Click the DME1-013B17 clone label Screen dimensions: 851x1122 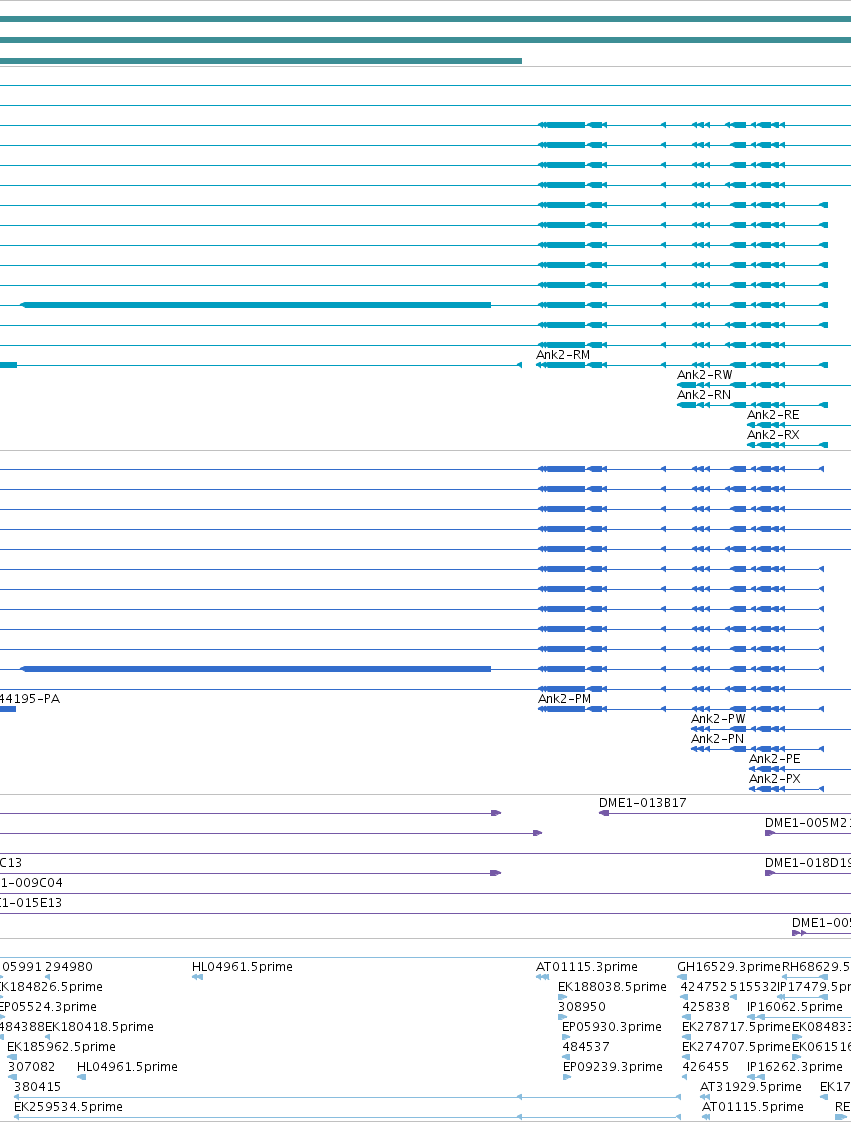[x=643, y=804]
